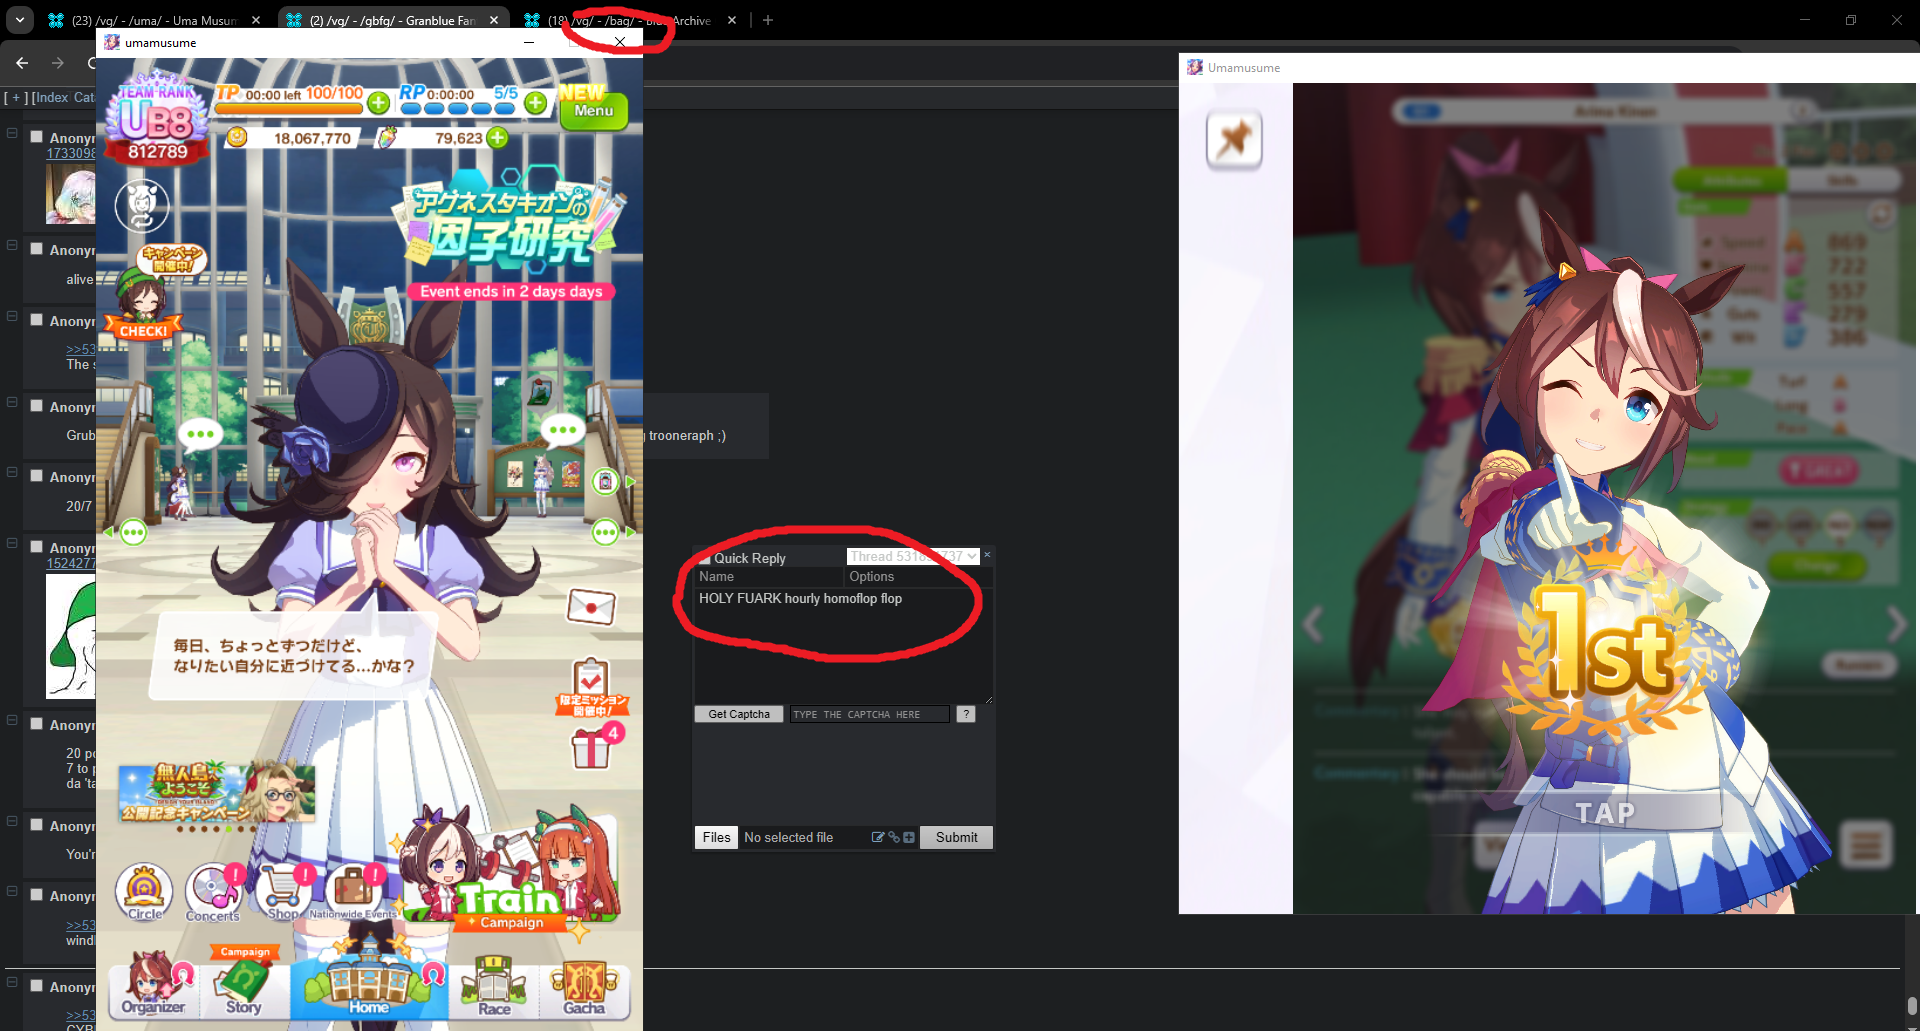The image size is (1920, 1031).
Task: Submit the quick reply
Action: [x=957, y=837]
